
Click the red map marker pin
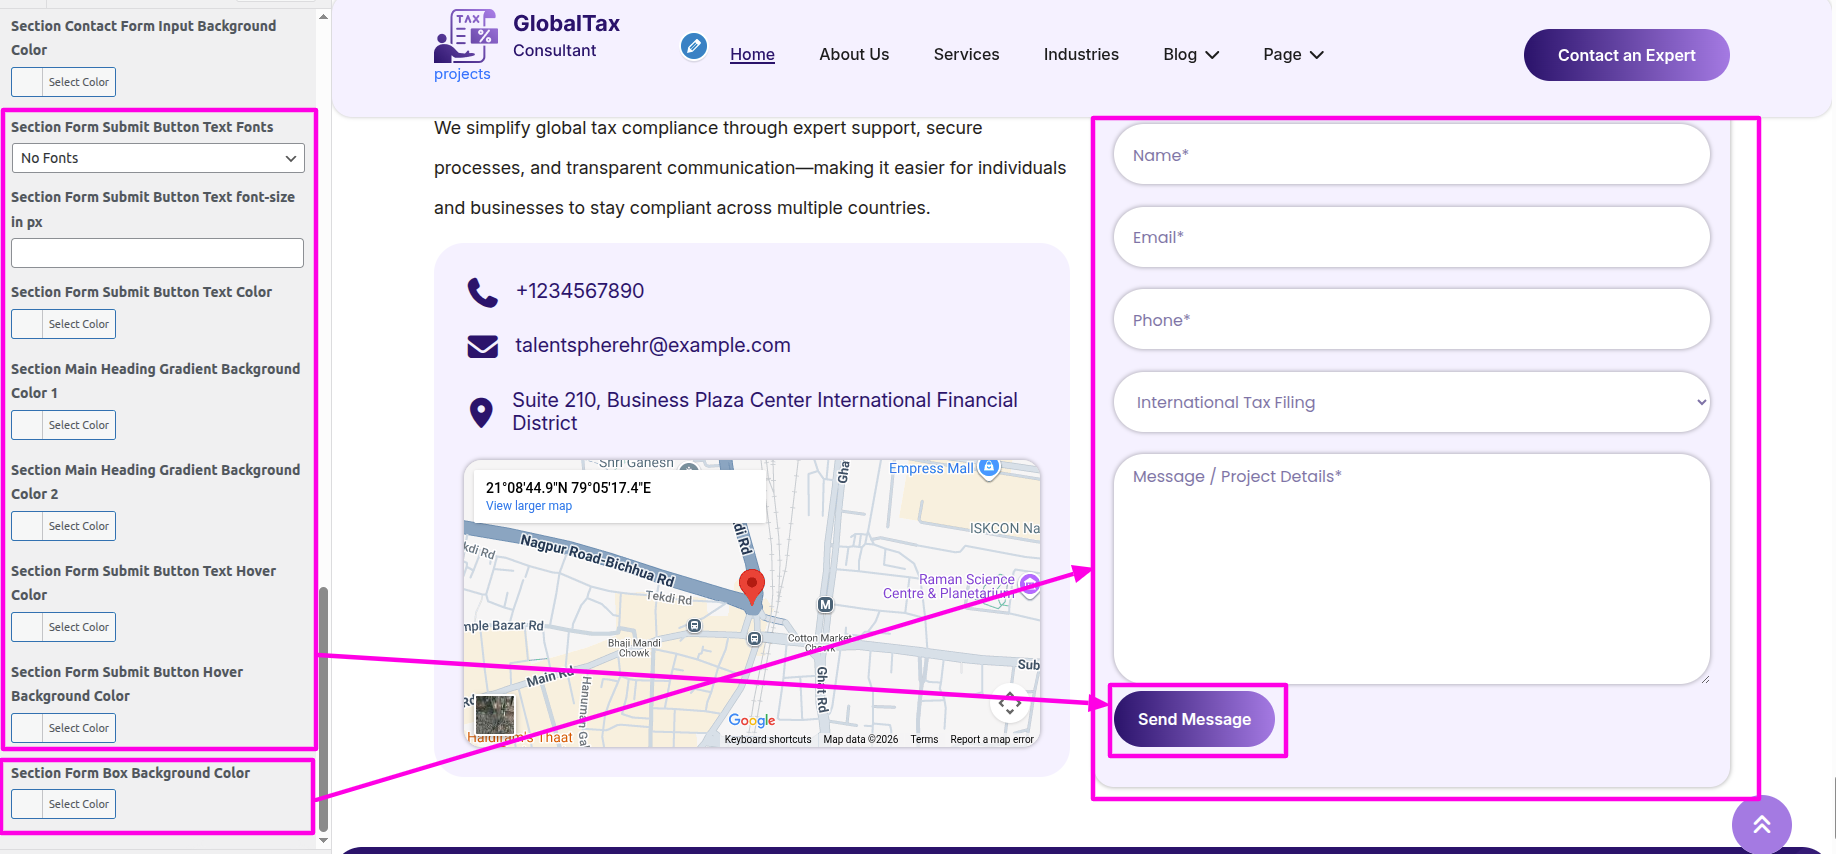click(x=751, y=587)
